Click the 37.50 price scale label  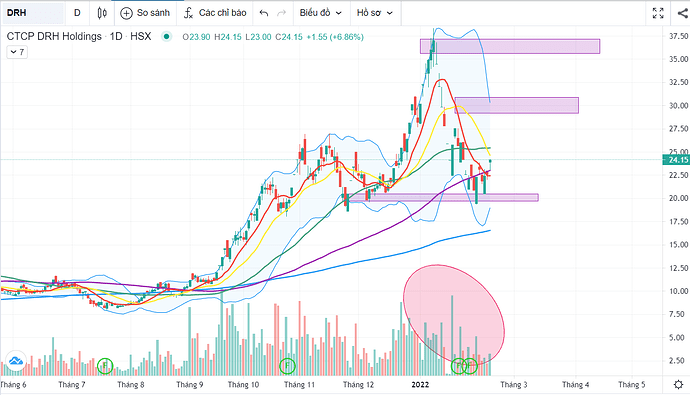[679, 36]
